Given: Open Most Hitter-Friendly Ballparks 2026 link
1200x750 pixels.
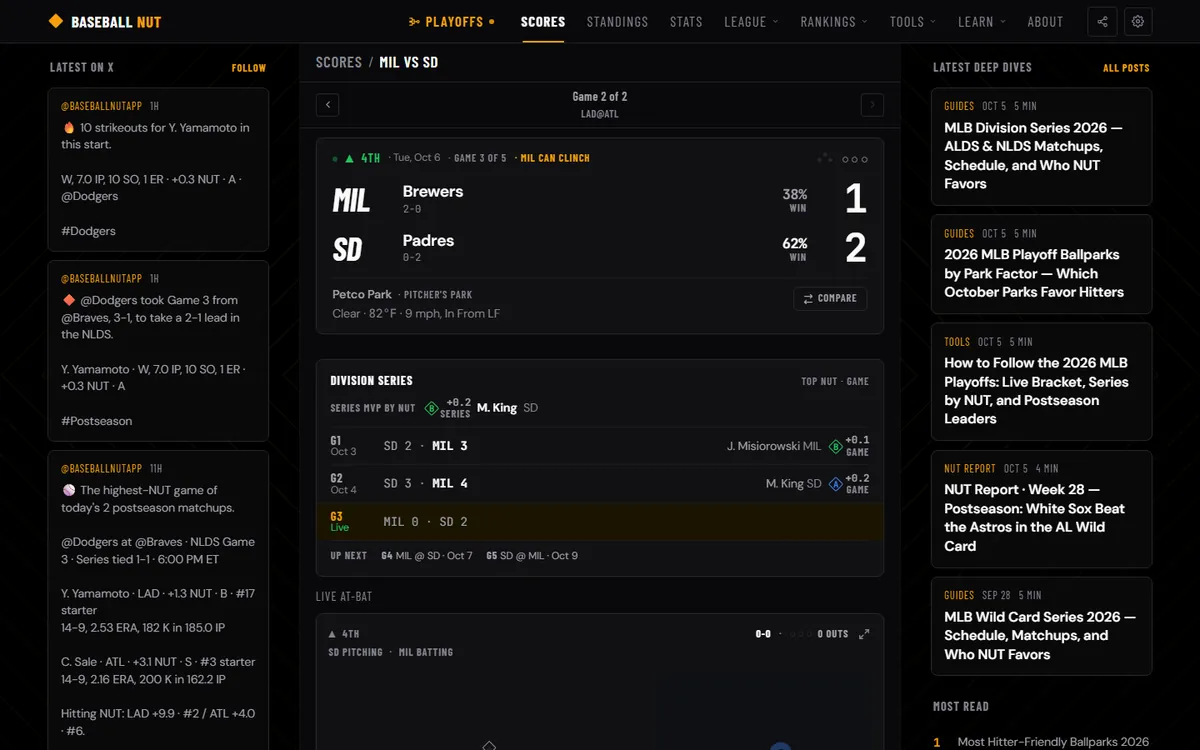Looking at the screenshot, I should coord(1053,742).
